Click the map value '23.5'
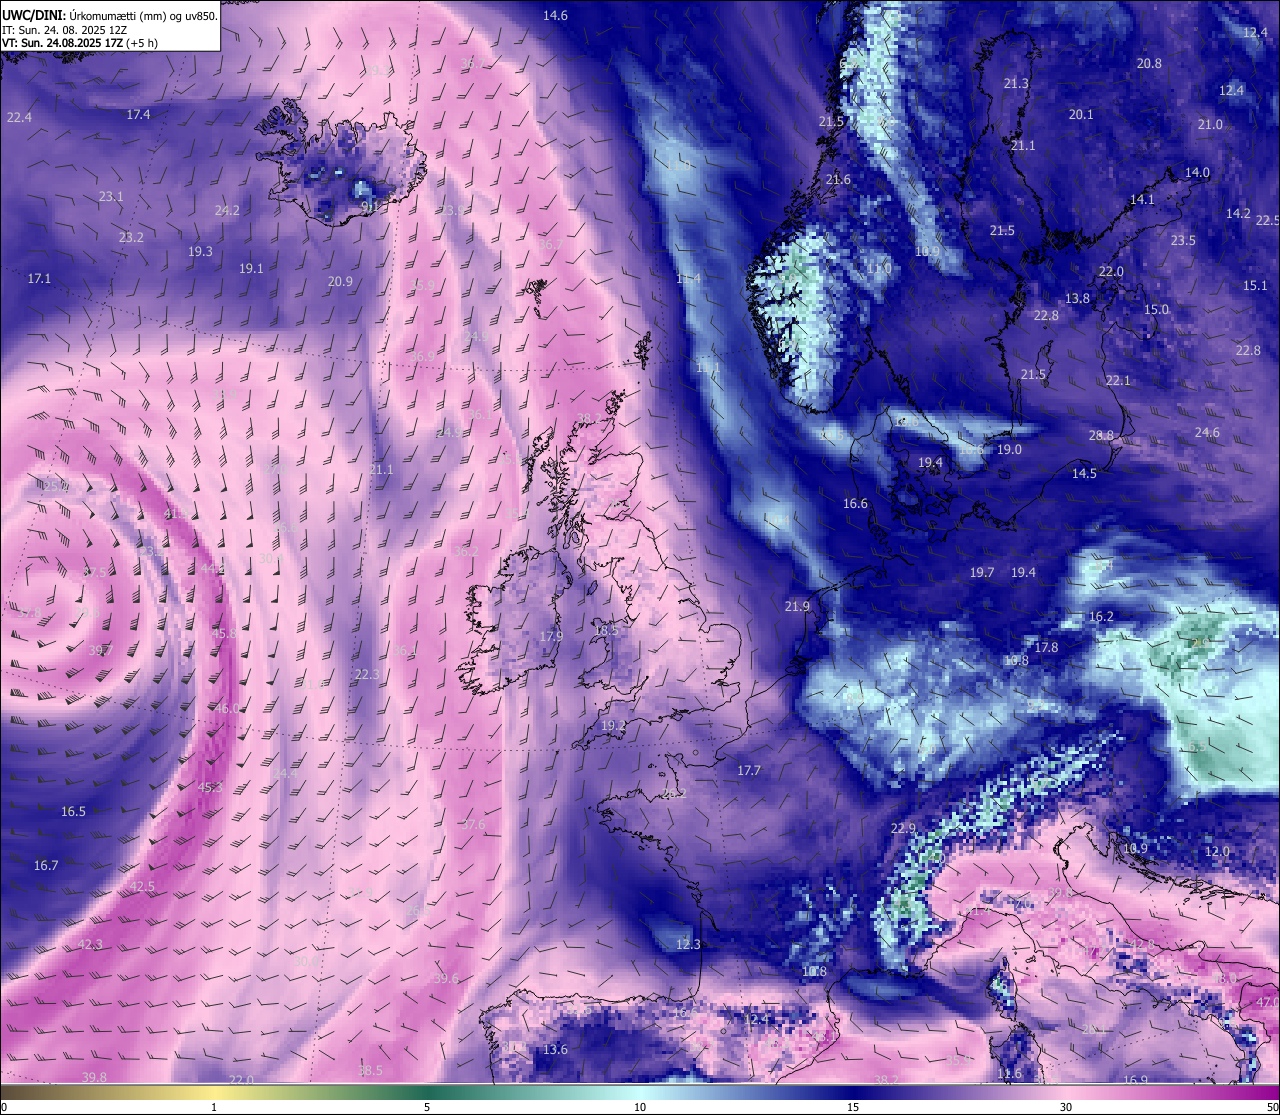Screen dimensions: 1280x1115 coord(1183,241)
